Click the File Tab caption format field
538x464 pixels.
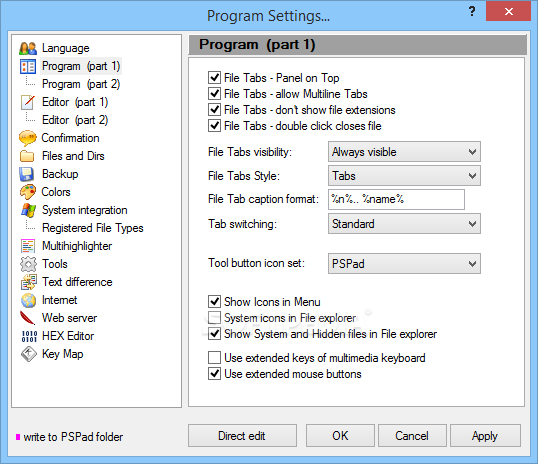396,199
